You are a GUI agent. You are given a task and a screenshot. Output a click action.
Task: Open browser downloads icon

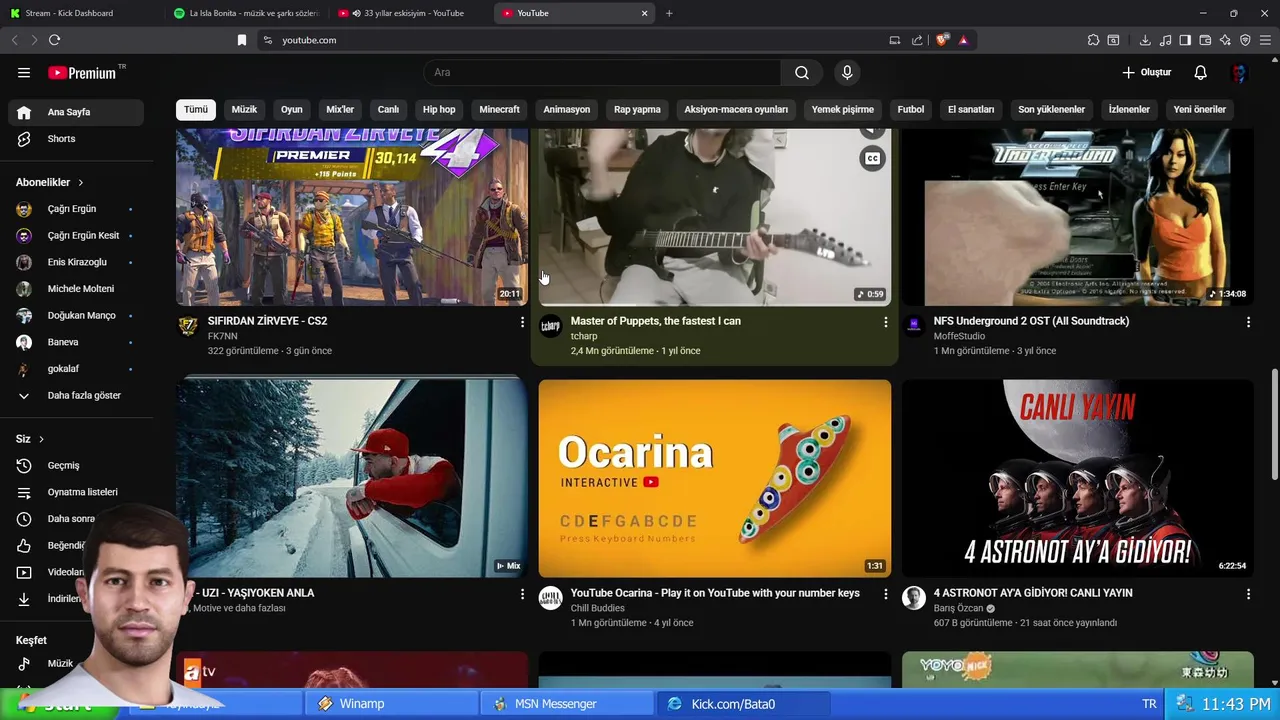click(x=1145, y=40)
